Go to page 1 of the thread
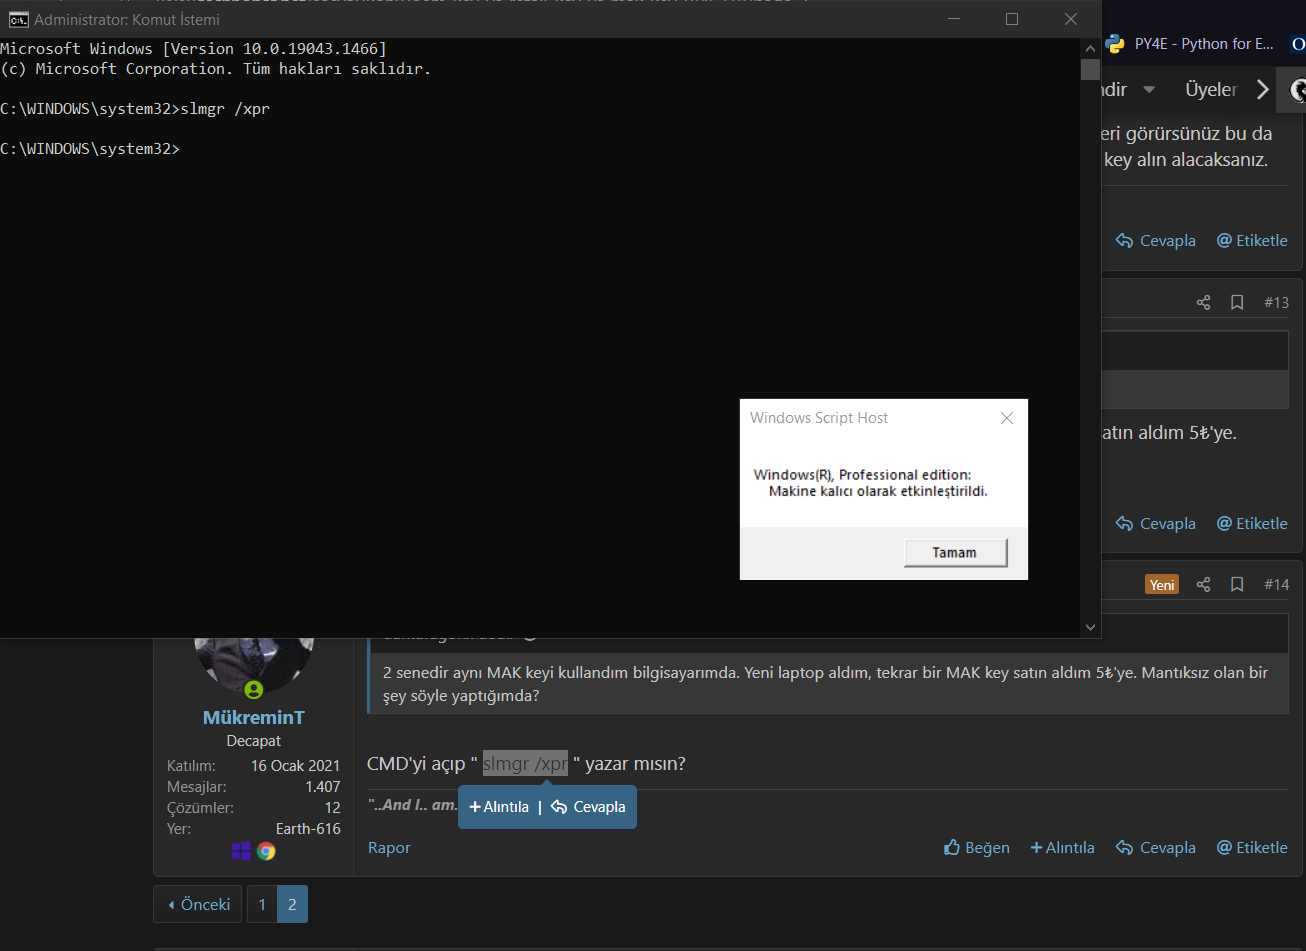 pos(262,904)
